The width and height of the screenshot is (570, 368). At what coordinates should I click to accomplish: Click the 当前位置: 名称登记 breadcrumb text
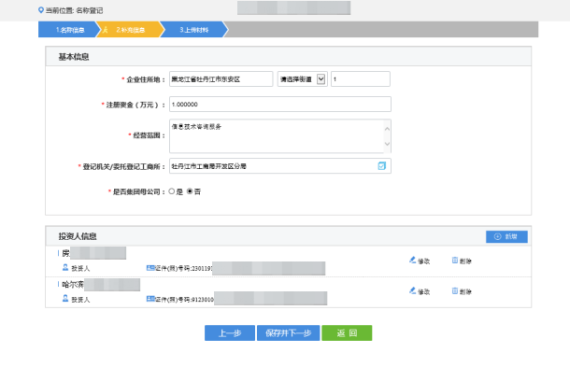(x=74, y=11)
